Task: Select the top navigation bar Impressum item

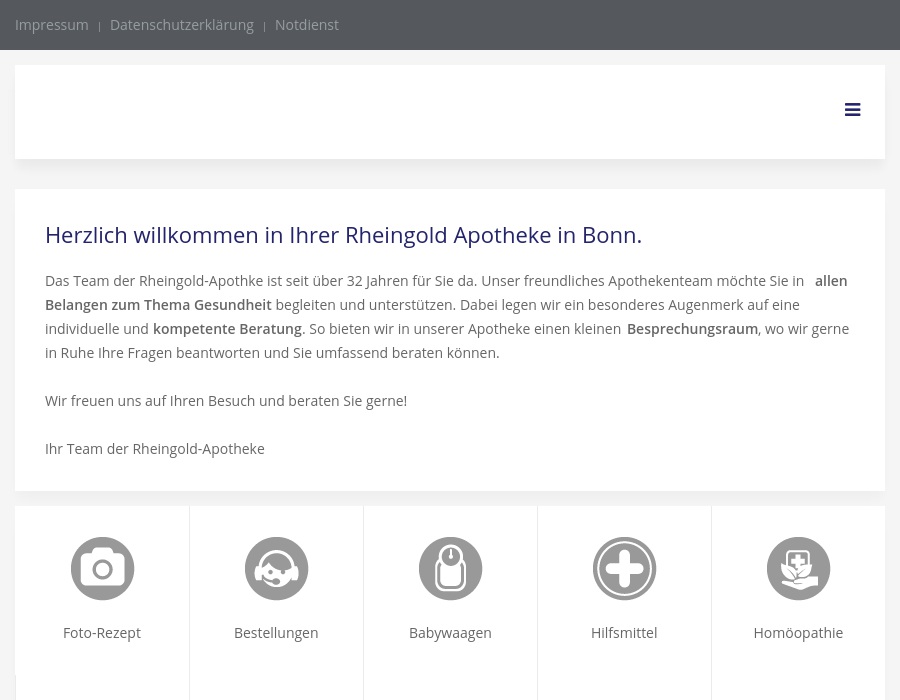Action: (51, 24)
